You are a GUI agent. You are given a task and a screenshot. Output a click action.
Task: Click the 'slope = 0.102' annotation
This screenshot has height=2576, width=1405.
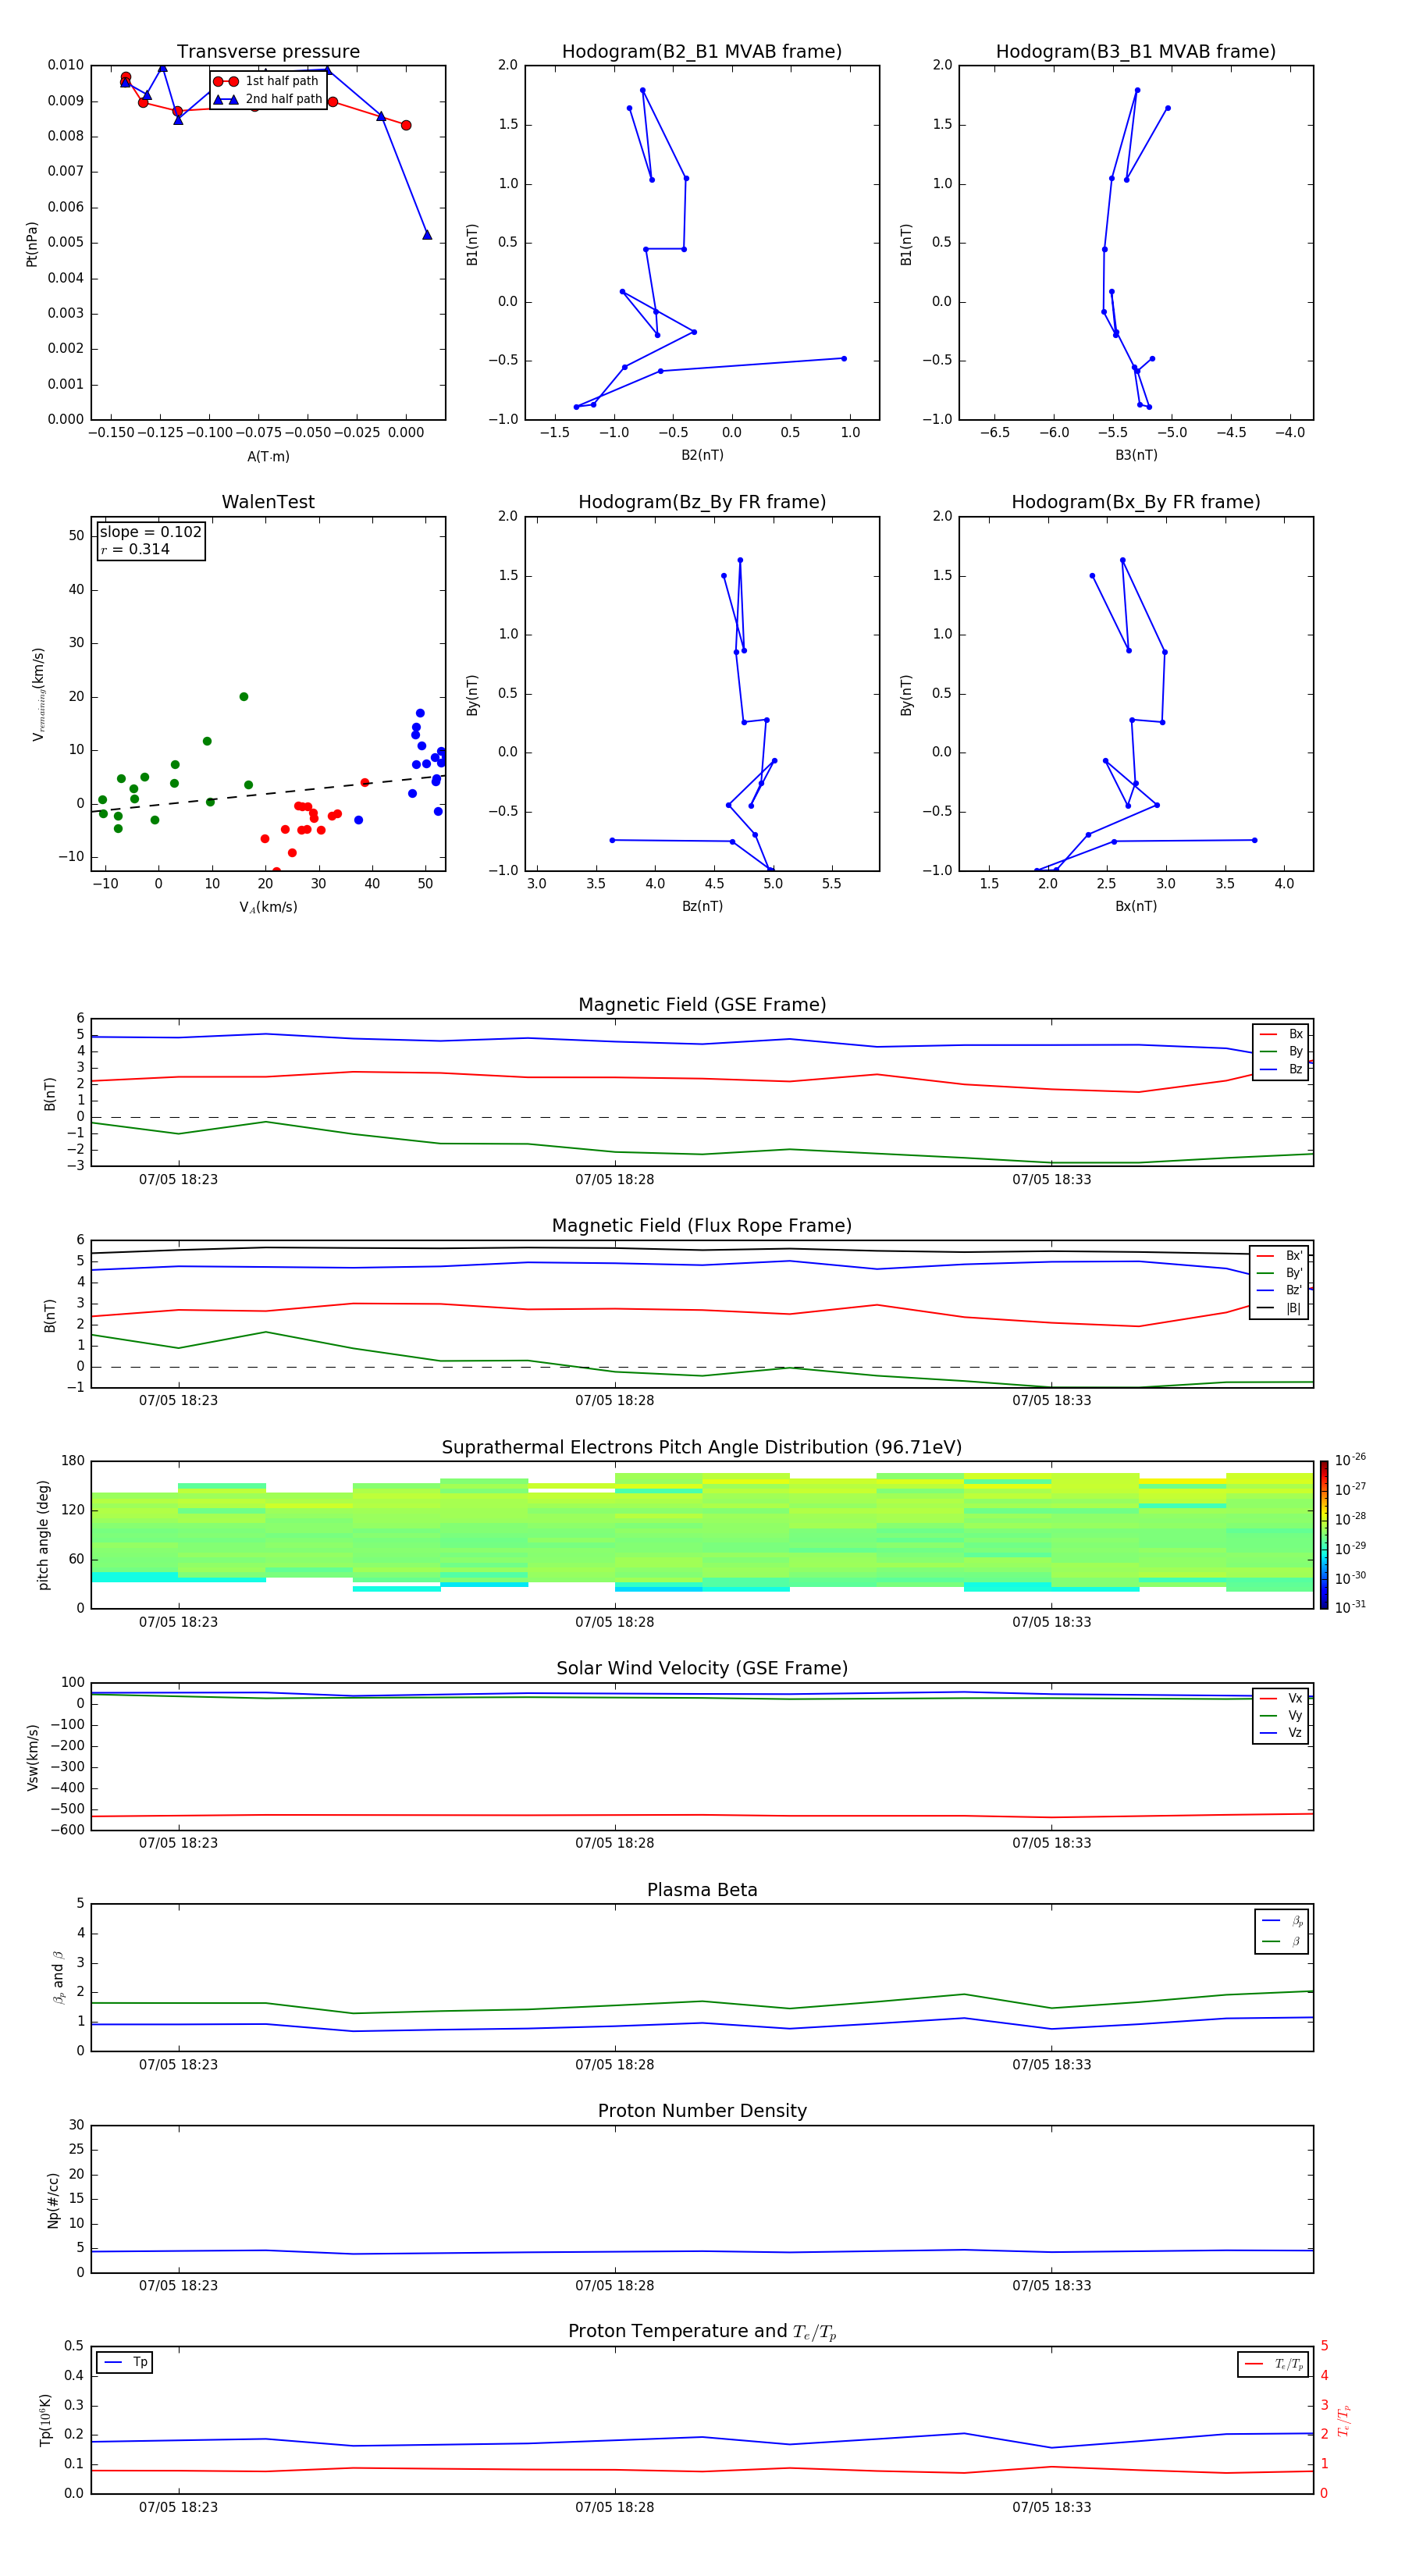point(151,532)
